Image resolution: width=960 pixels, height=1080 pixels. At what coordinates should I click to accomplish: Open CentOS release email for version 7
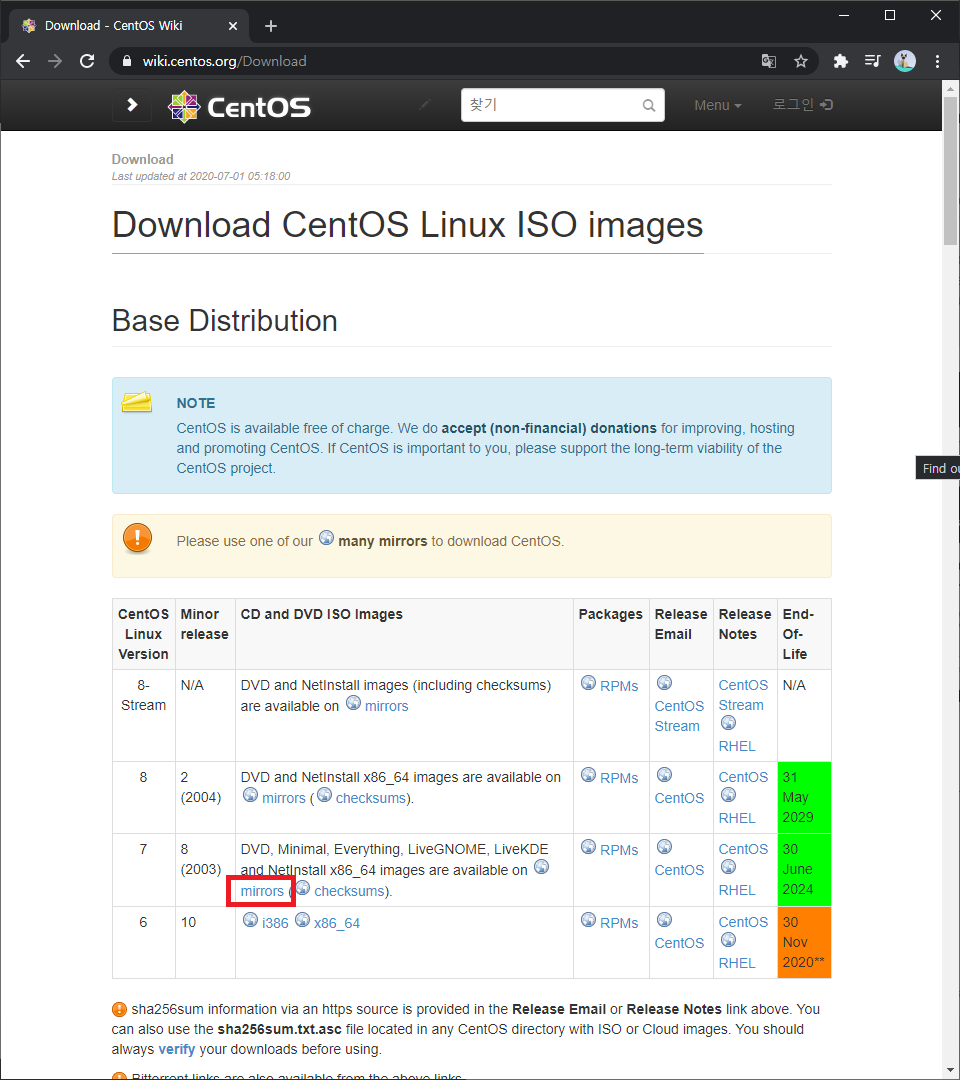click(x=679, y=870)
